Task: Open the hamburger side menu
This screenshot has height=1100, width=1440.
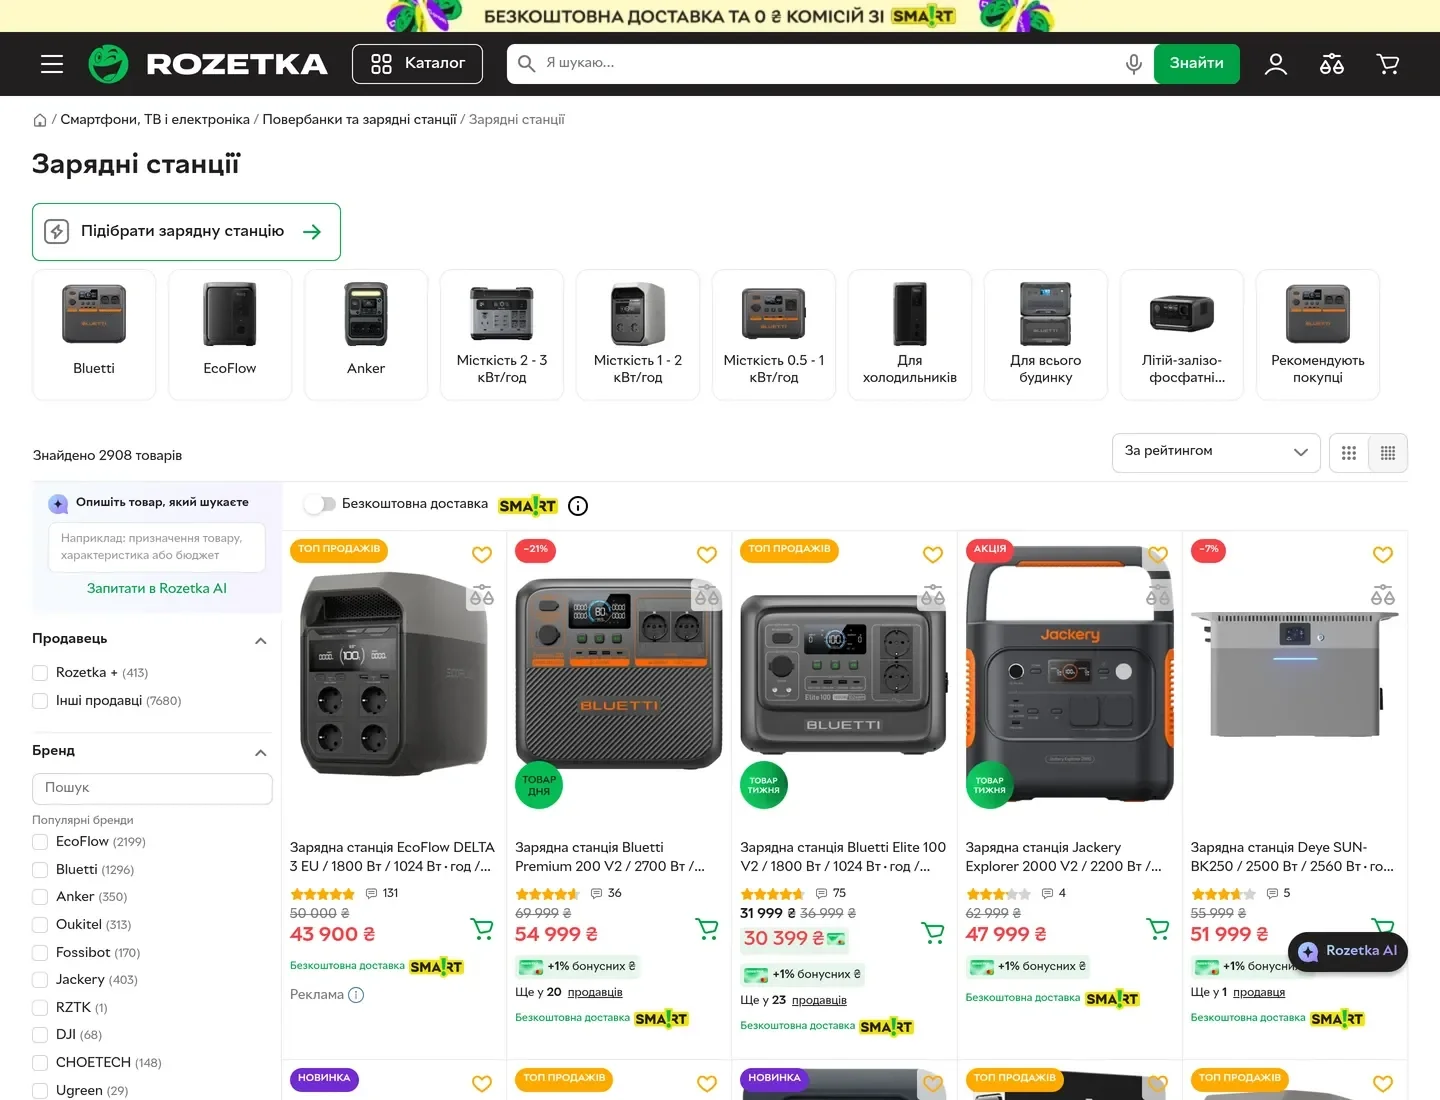Action: coord(52,64)
